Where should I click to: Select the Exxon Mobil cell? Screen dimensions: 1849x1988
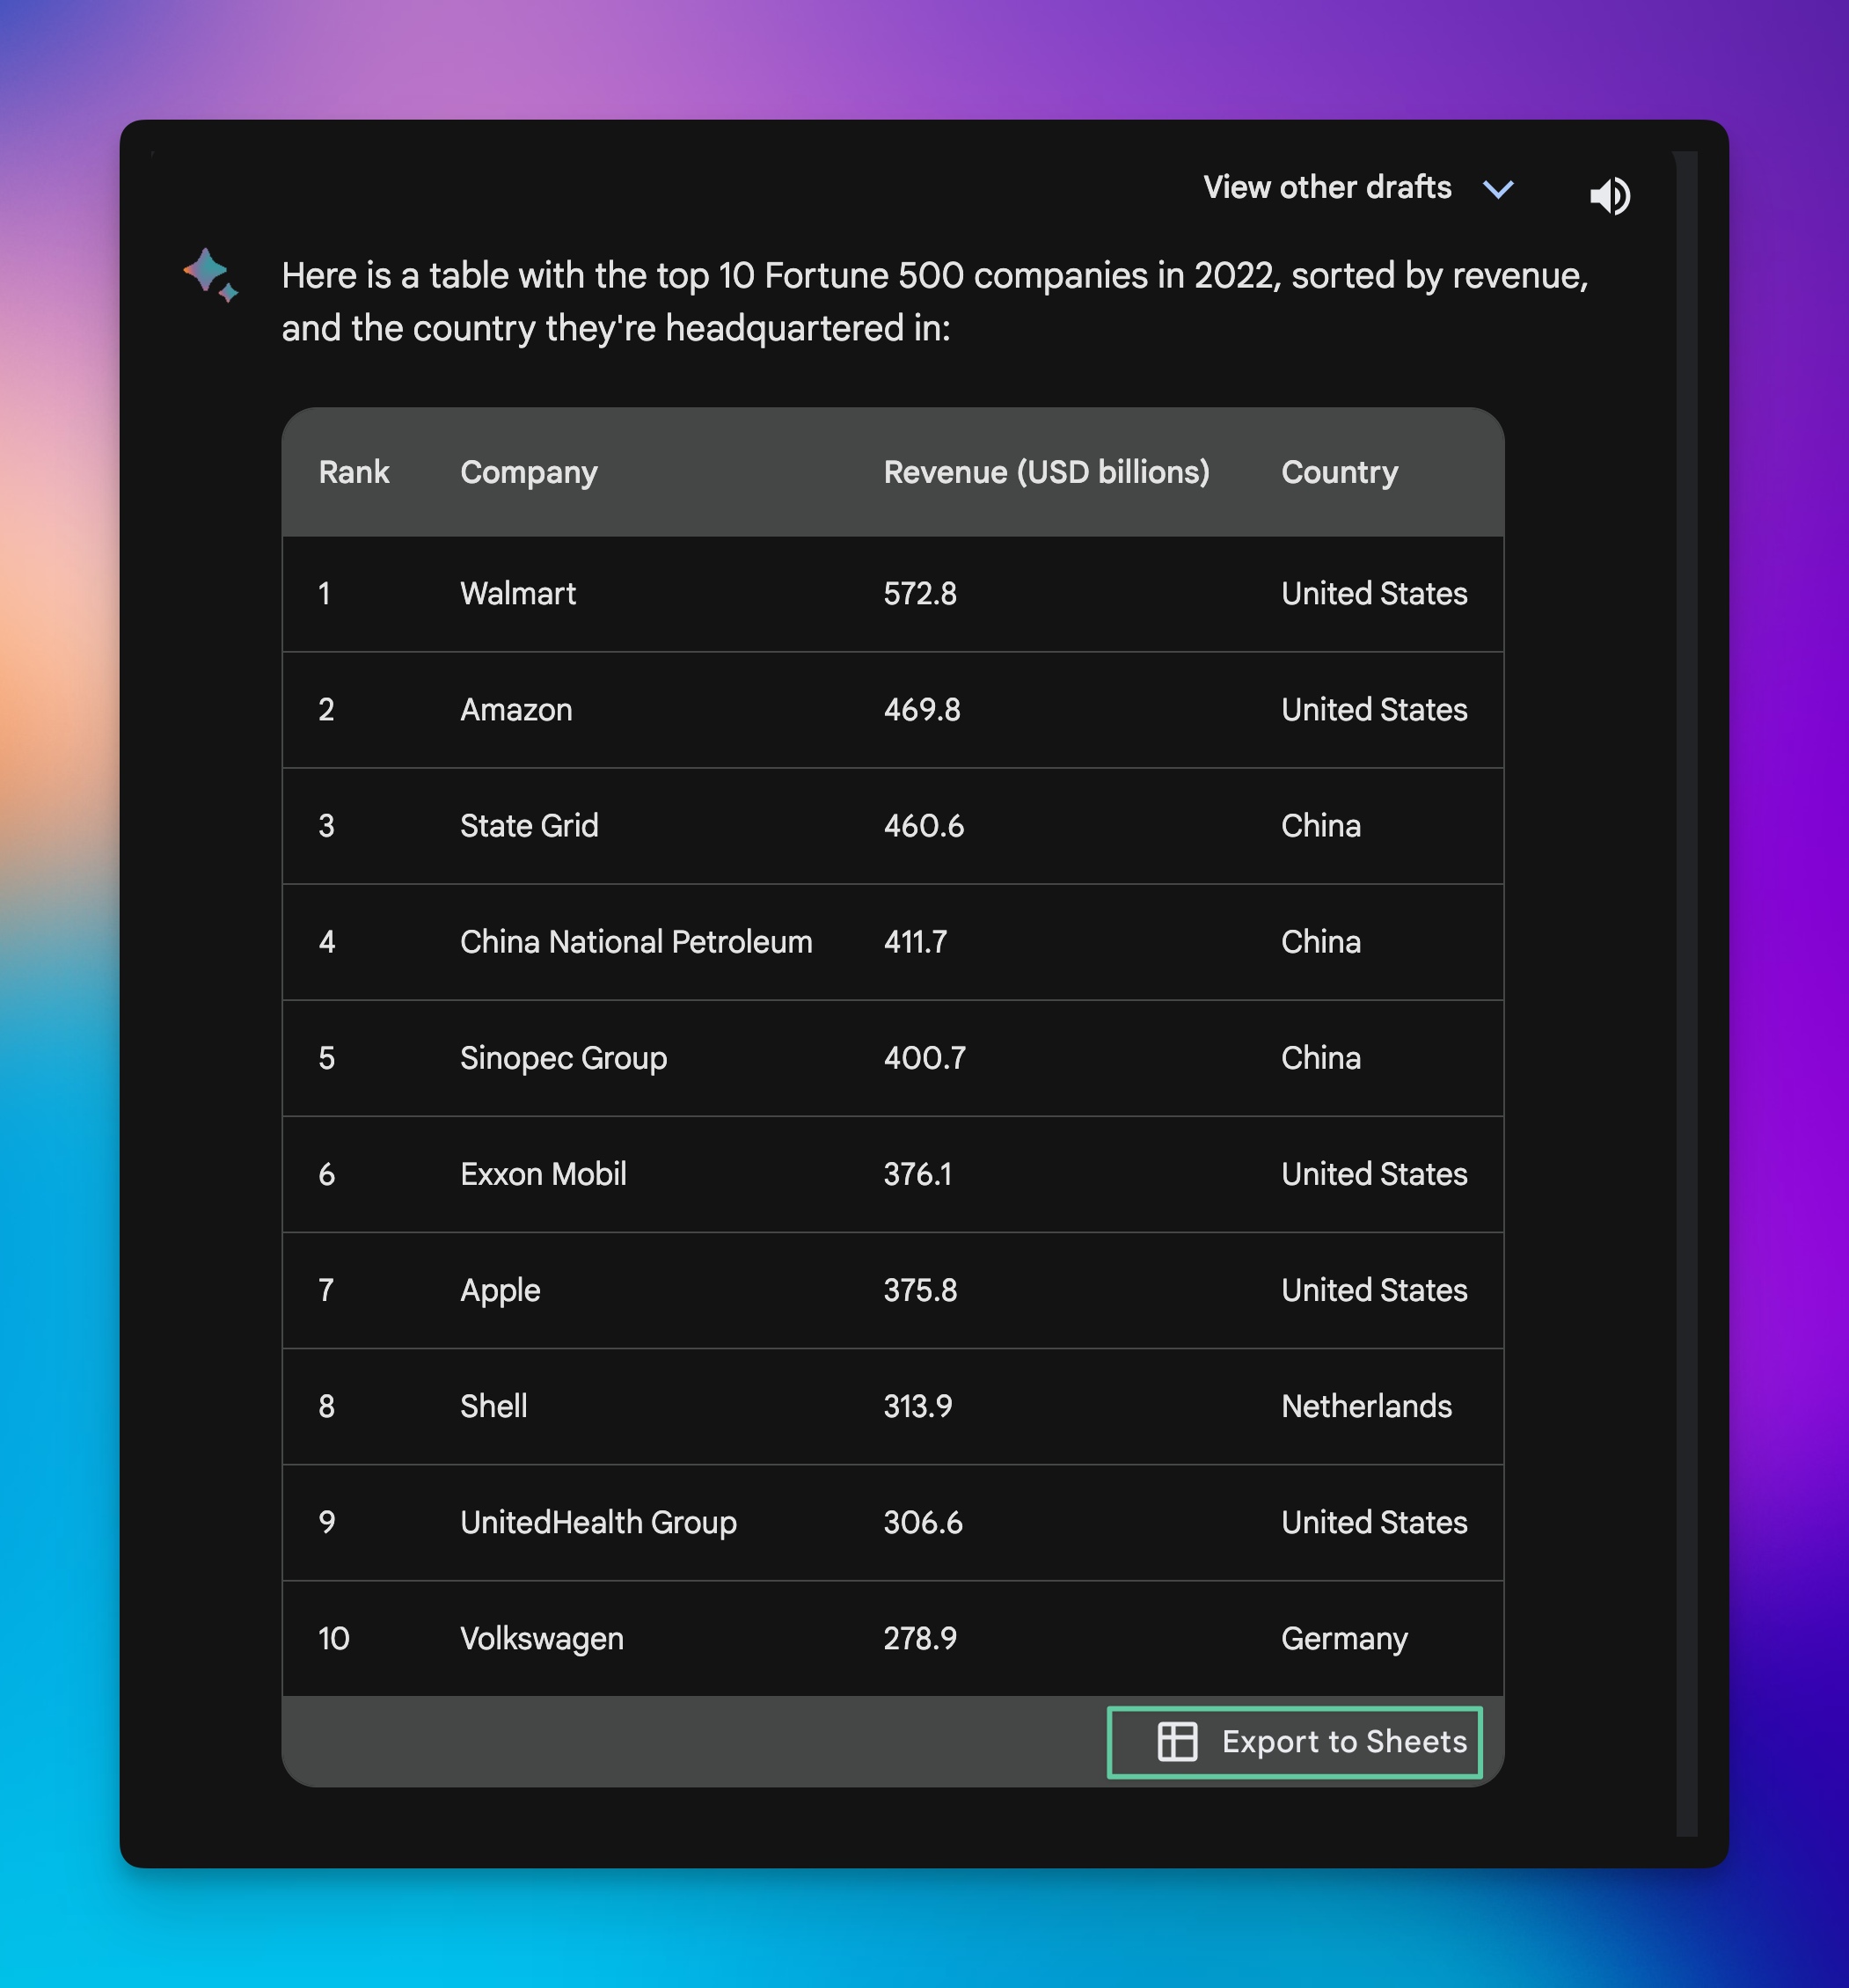(543, 1174)
